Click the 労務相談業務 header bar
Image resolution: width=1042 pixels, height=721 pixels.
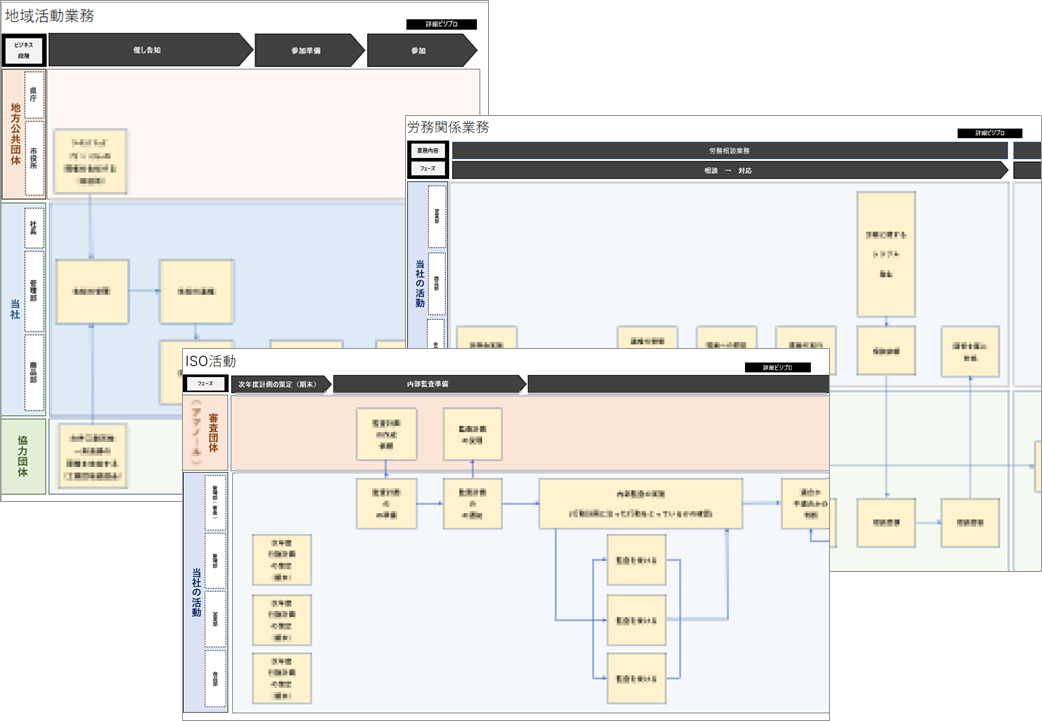tap(730, 151)
